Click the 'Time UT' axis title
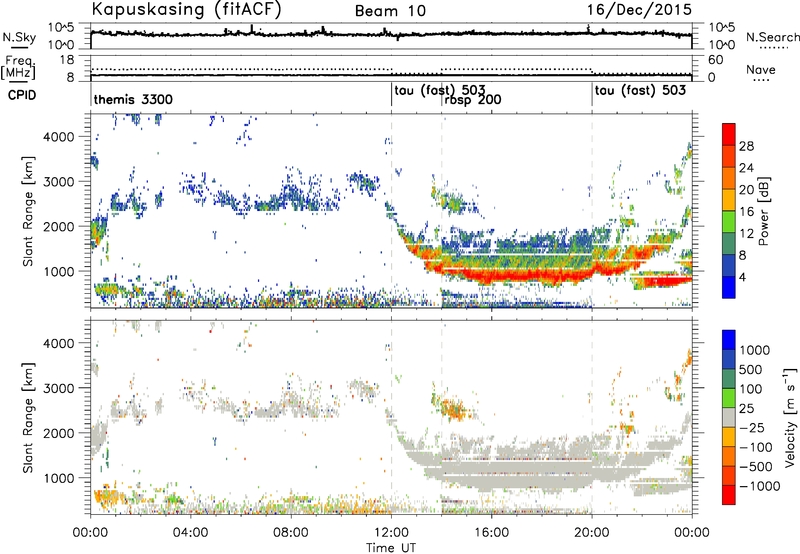The height and width of the screenshot is (554, 800). 391,548
